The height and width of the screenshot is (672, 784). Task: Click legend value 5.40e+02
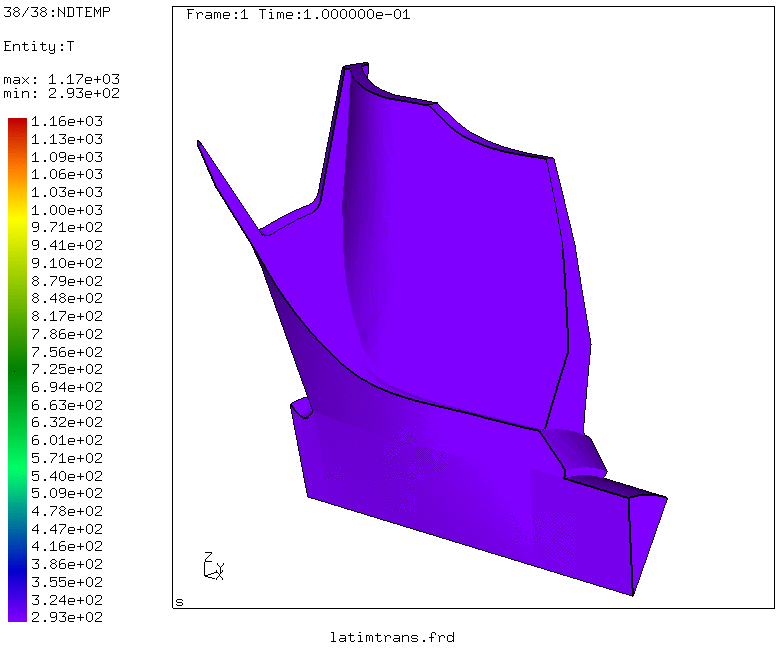pos(67,476)
